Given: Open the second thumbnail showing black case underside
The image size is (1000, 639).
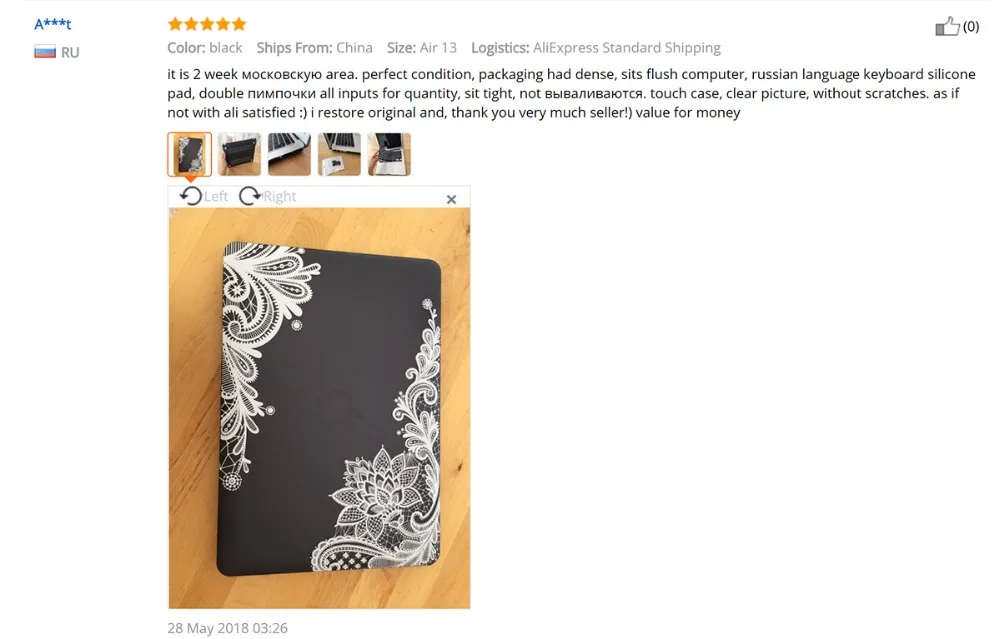Looking at the screenshot, I should 239,154.
